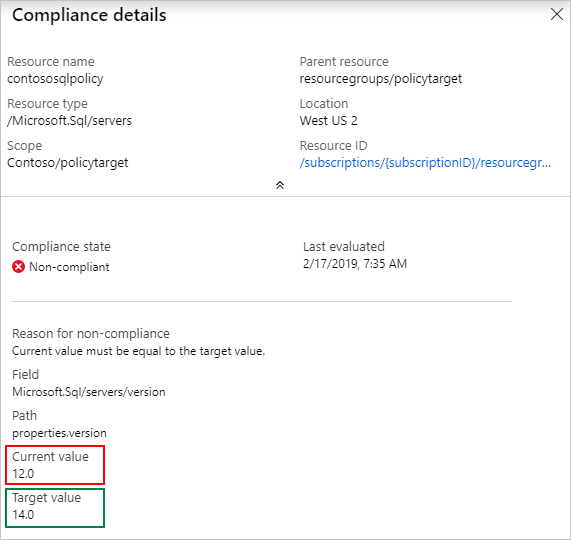Click the Target value label
This screenshot has width=571, height=540.
(46, 498)
